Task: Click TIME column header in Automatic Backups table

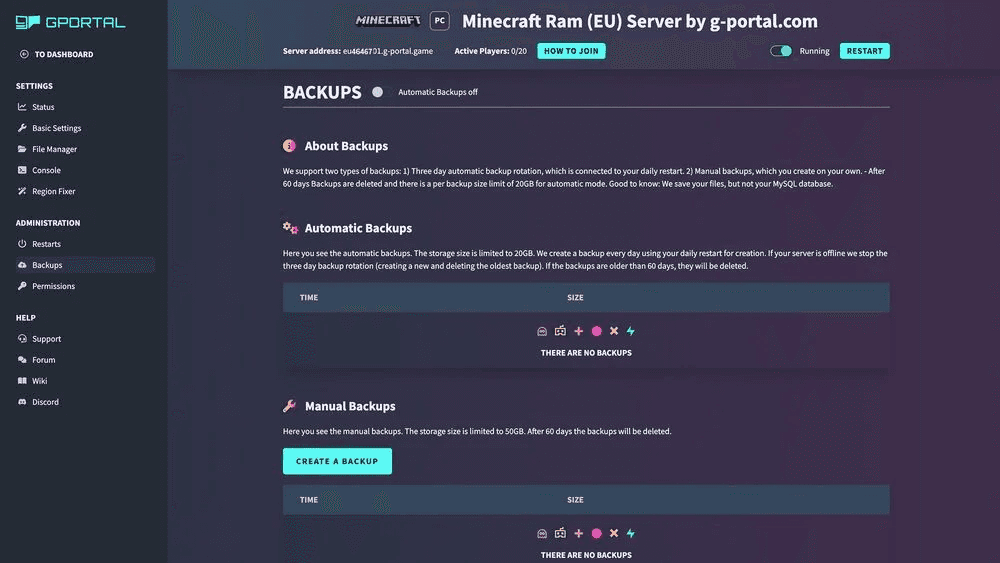Action: click(309, 297)
